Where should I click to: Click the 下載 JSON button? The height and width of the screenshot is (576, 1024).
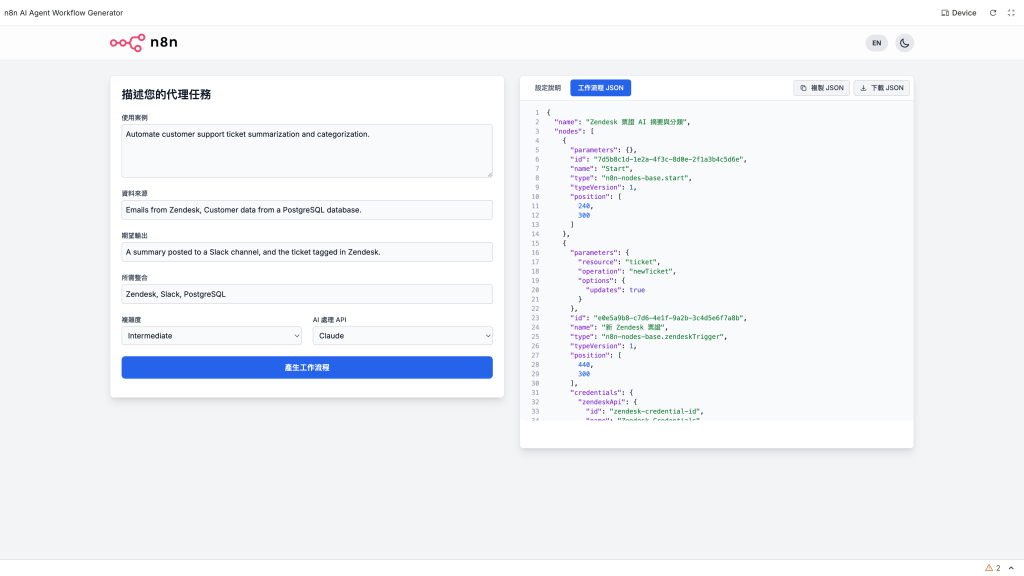click(x=881, y=88)
